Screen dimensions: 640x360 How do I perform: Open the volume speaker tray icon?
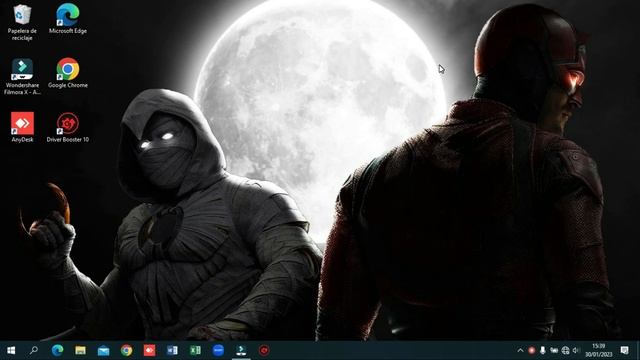point(576,350)
